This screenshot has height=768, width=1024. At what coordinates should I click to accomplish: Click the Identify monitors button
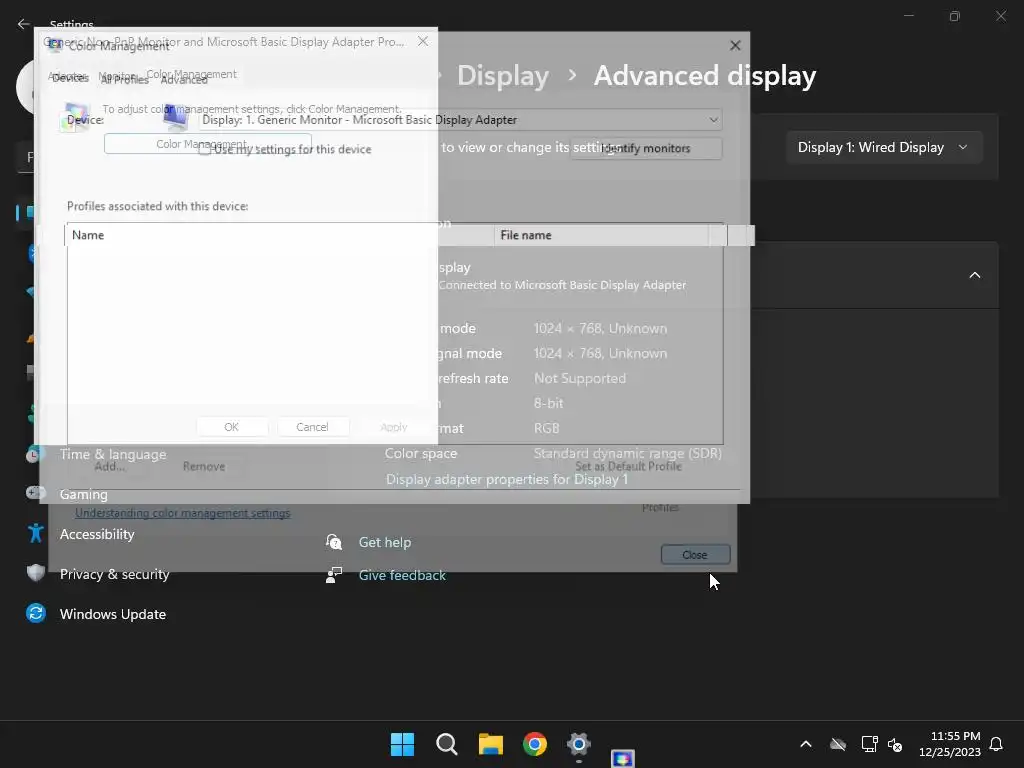(647, 148)
